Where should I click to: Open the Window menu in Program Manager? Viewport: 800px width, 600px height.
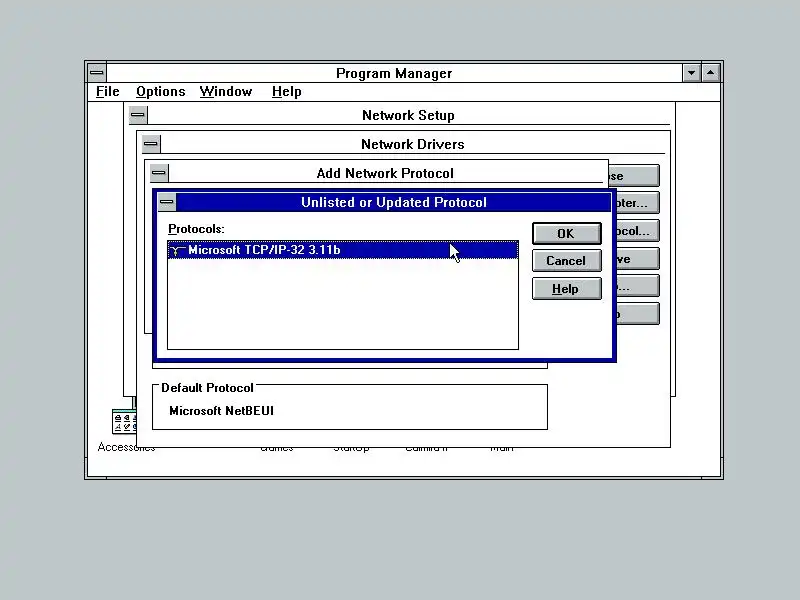tap(226, 92)
